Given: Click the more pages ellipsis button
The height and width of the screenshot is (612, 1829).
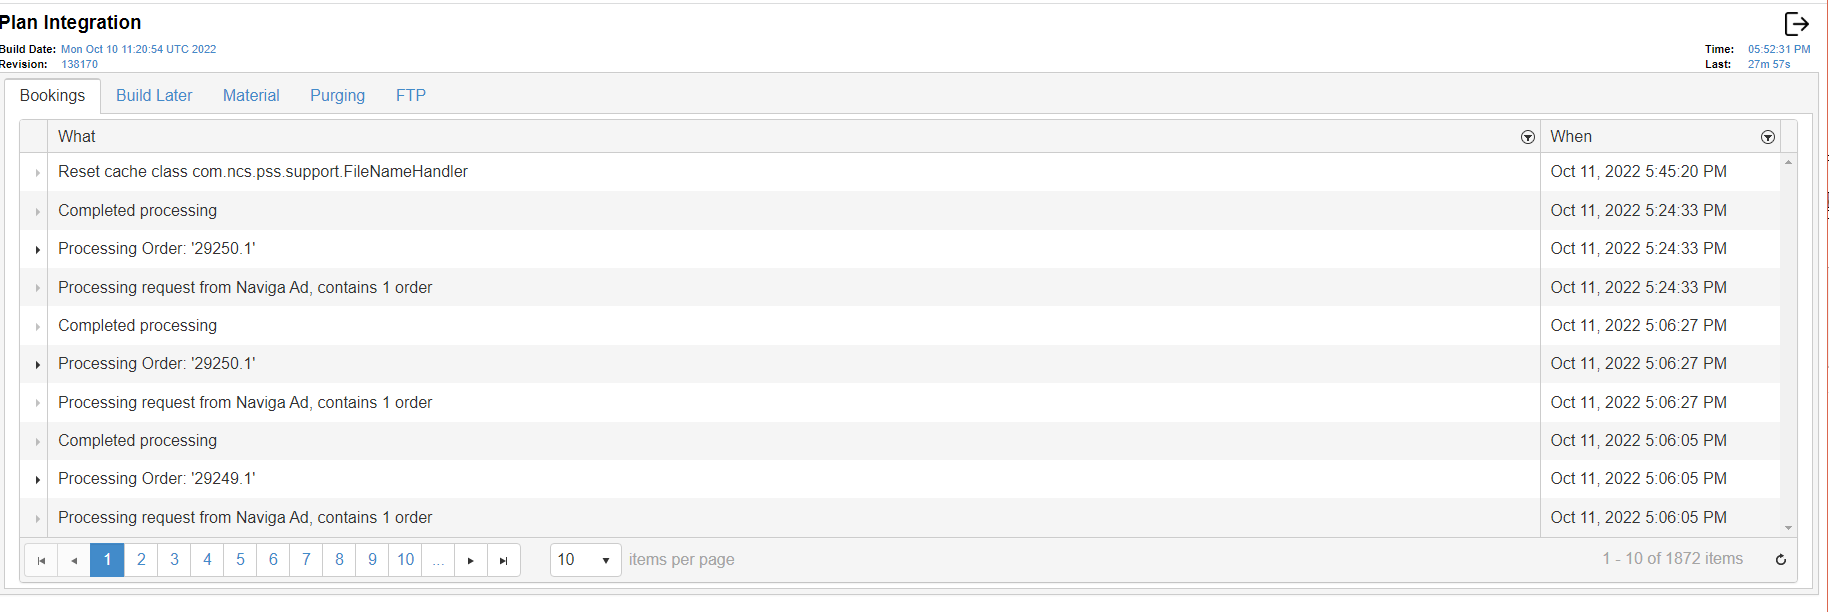Looking at the screenshot, I should pos(438,560).
